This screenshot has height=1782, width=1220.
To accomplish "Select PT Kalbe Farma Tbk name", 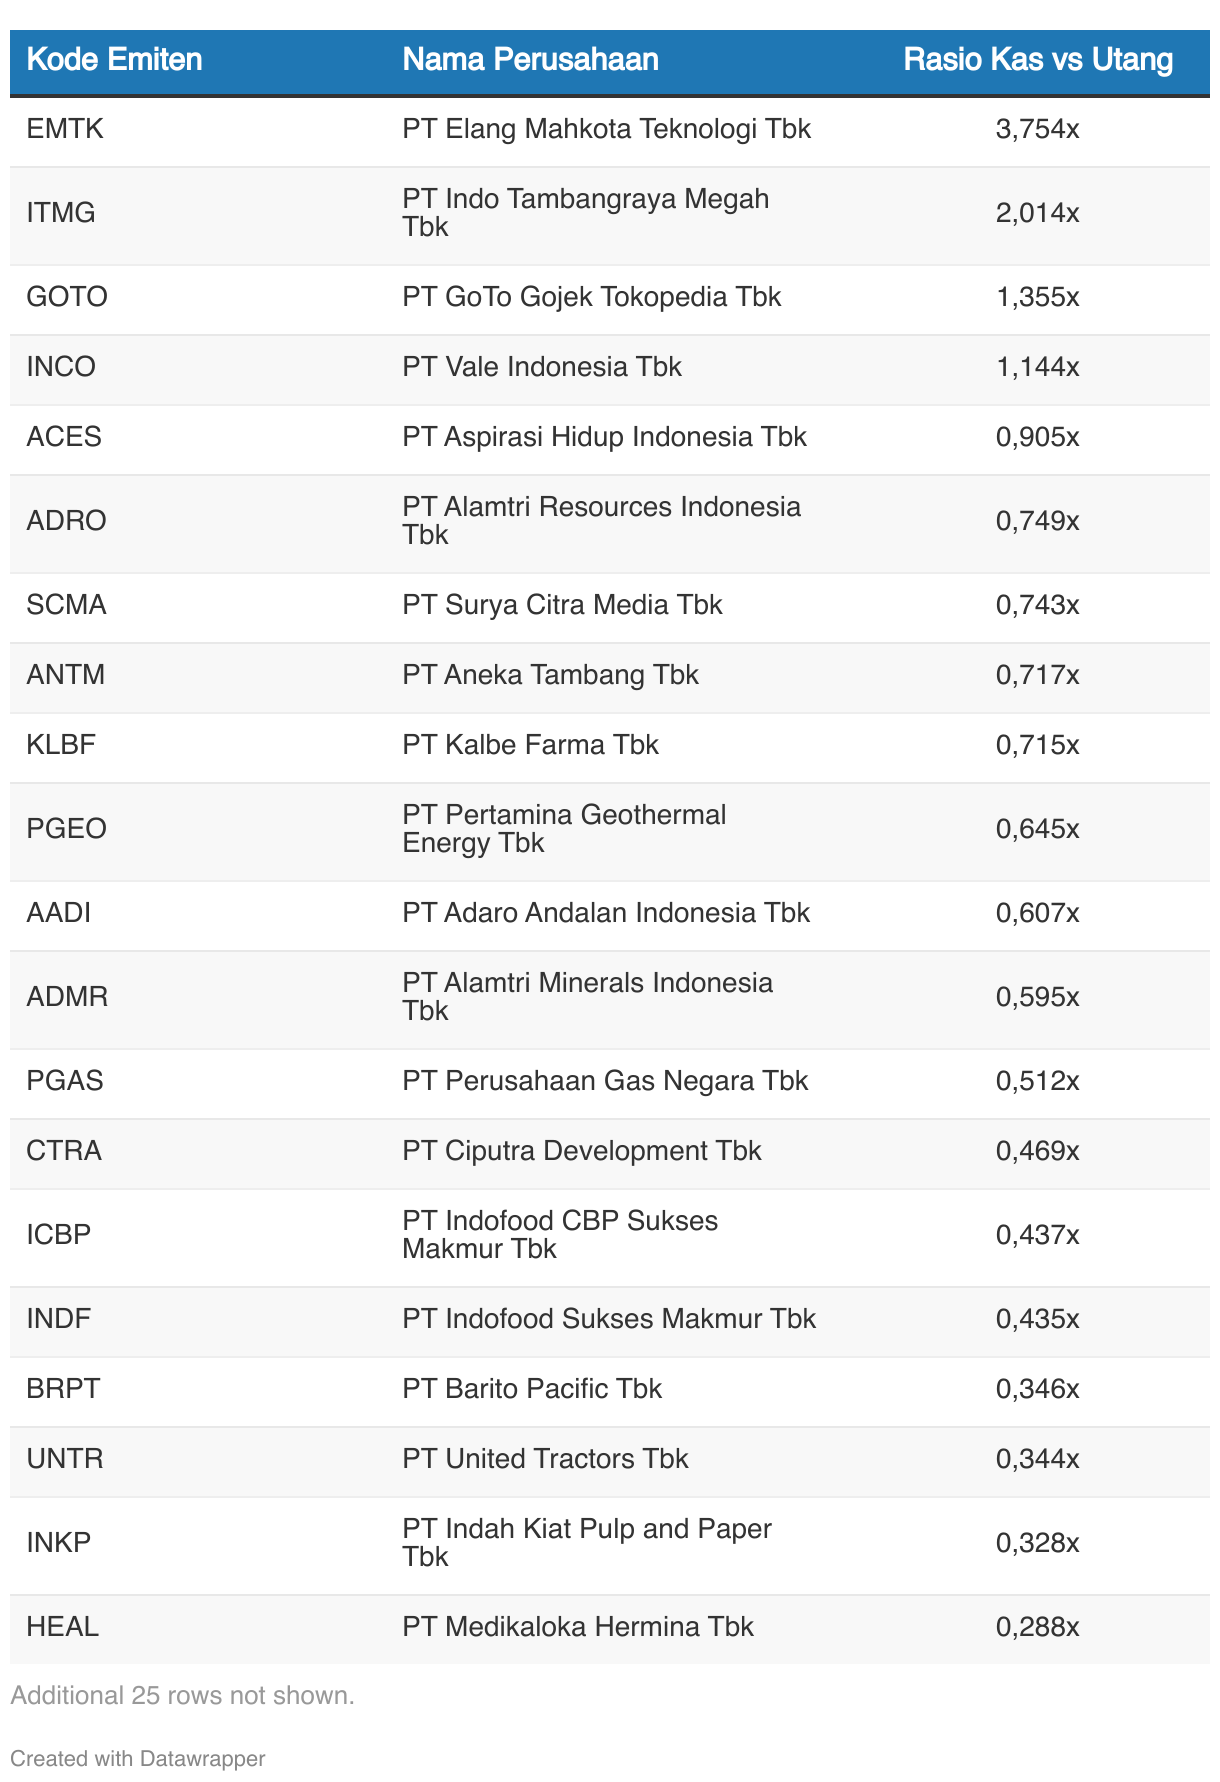I will point(530,745).
